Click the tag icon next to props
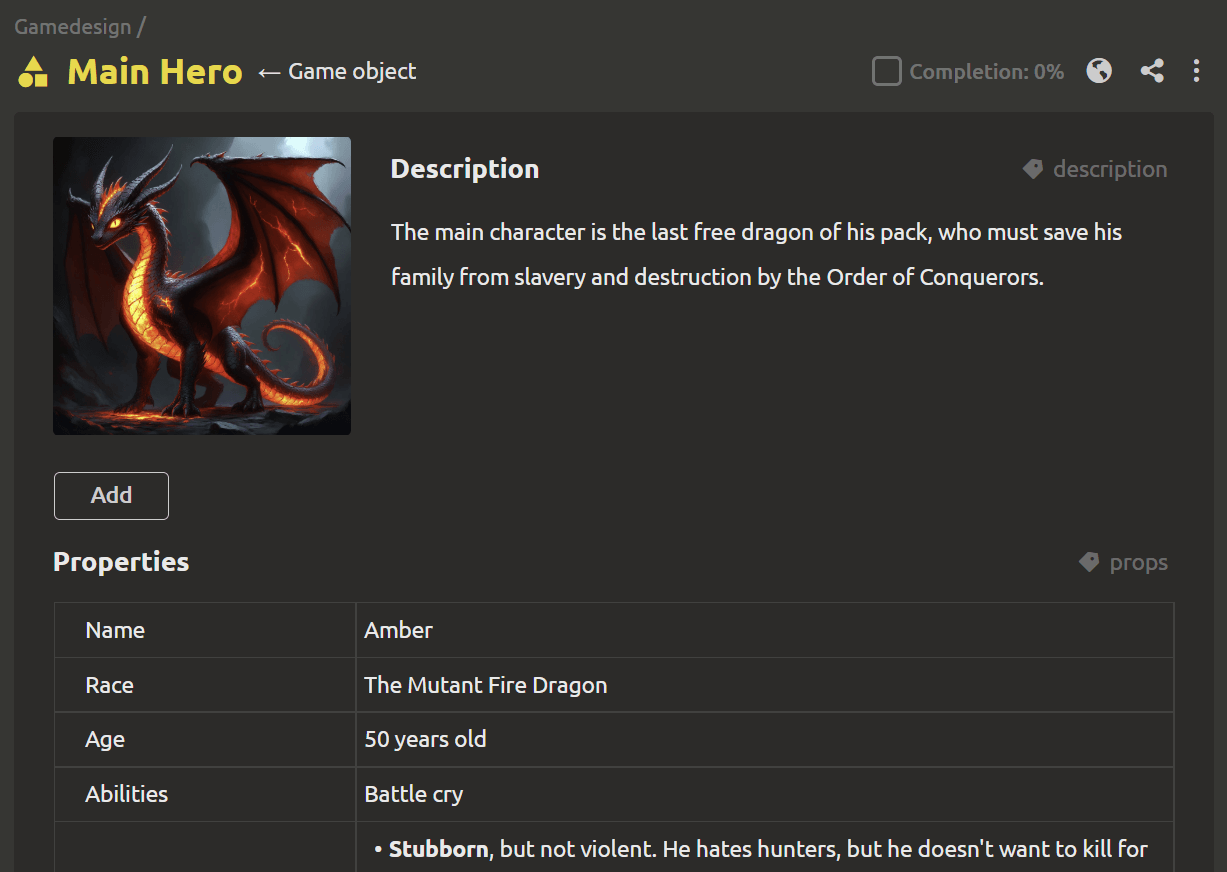Viewport: 1227px width, 872px height. pos(1089,562)
